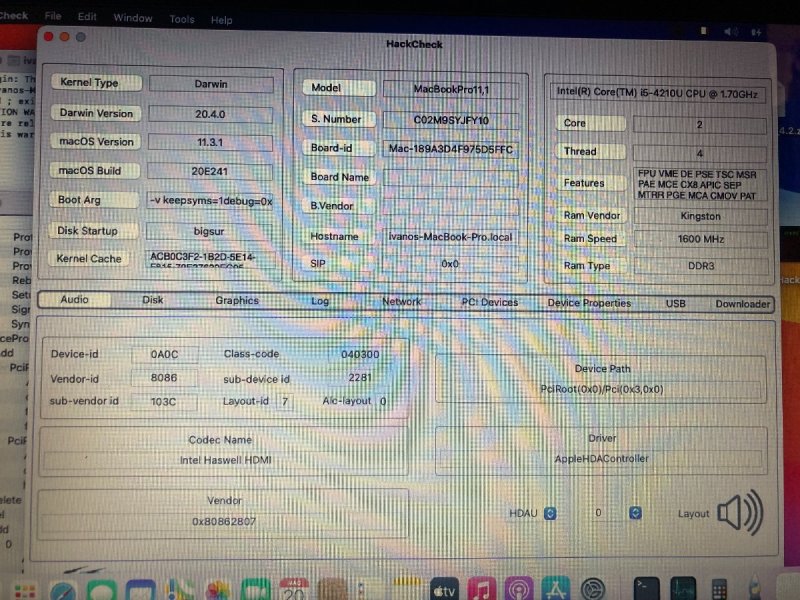Image resolution: width=800 pixels, height=600 pixels.
Task: Click the sub-vendor id field 103C
Action: coord(164,402)
